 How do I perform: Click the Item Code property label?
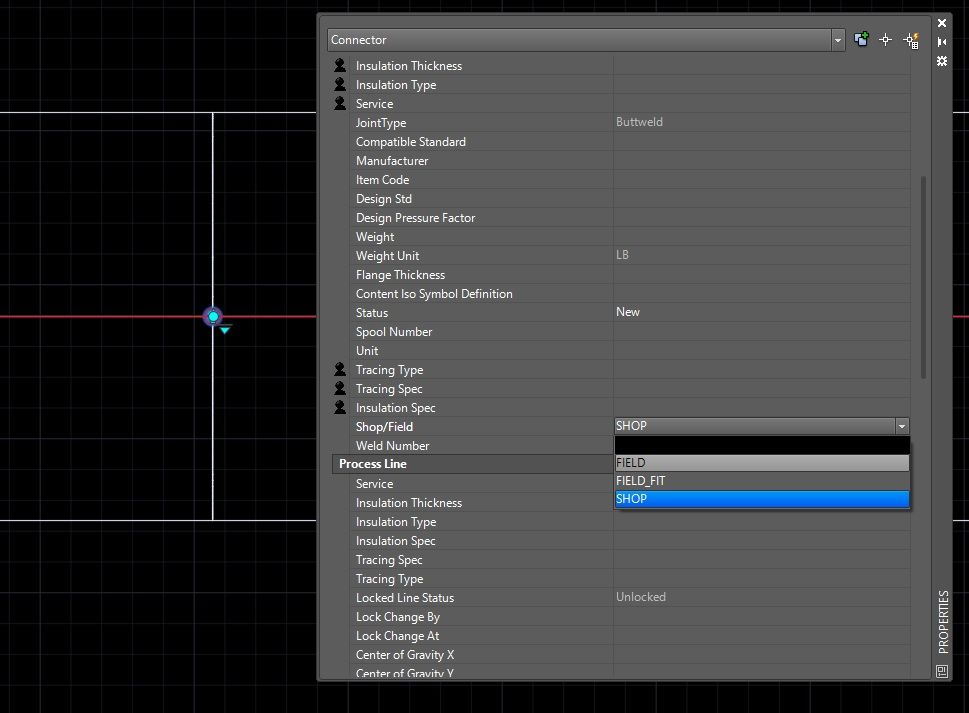point(383,180)
